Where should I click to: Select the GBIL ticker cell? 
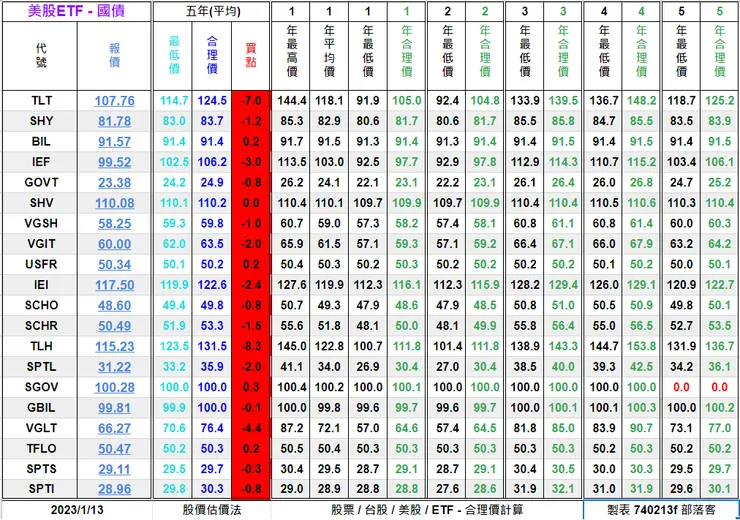click(x=41, y=407)
